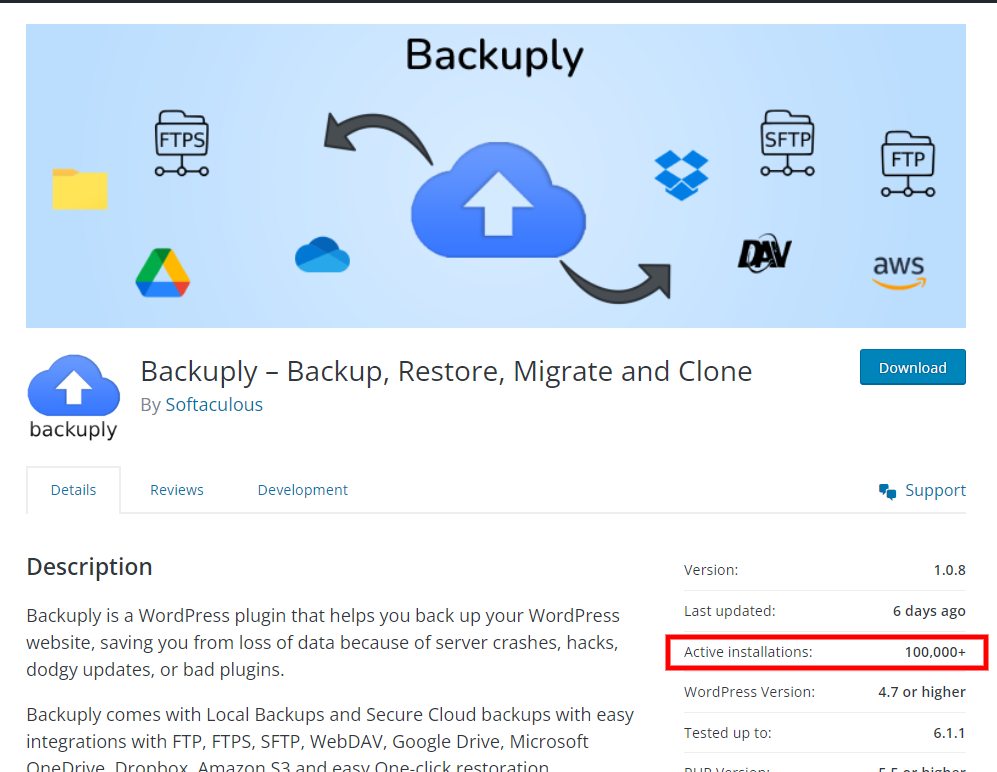Click the yellow folder icon in the banner
The image size is (997, 772).
click(80, 190)
